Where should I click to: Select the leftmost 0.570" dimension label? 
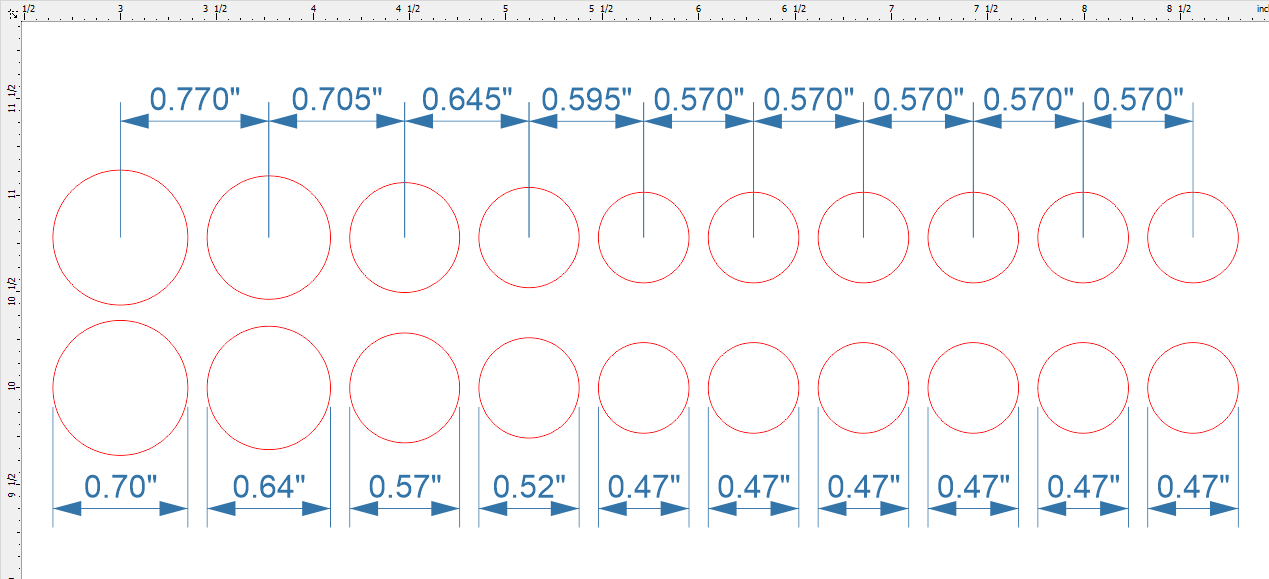698,98
